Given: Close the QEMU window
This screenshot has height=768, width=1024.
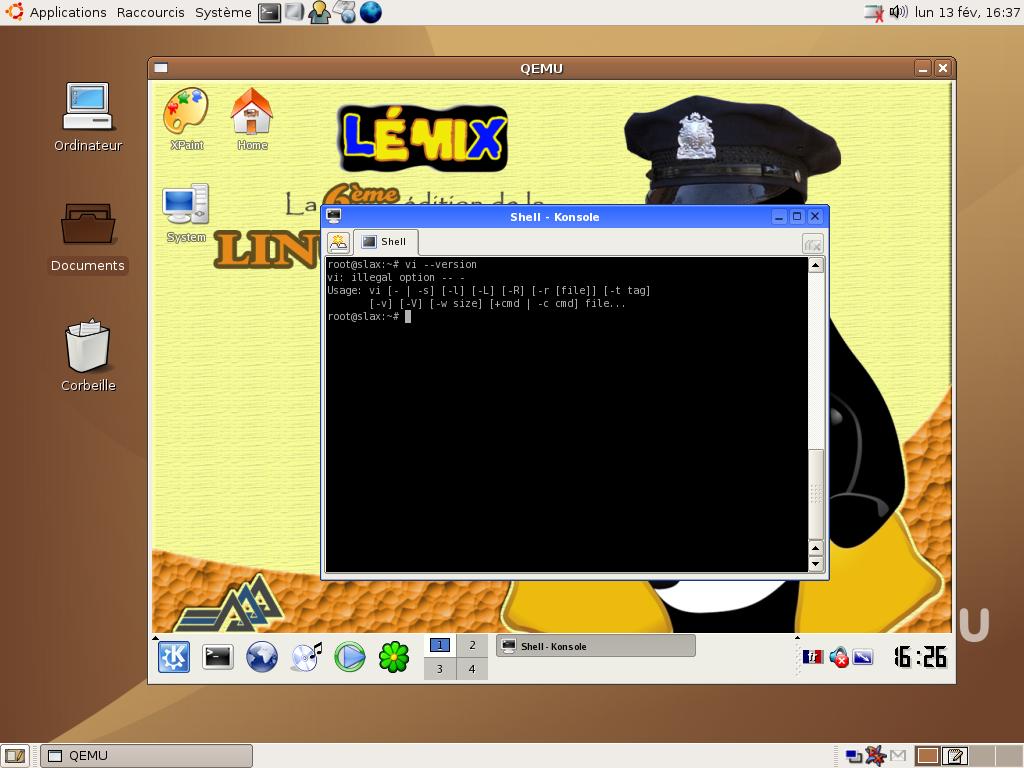Looking at the screenshot, I should pos(942,68).
